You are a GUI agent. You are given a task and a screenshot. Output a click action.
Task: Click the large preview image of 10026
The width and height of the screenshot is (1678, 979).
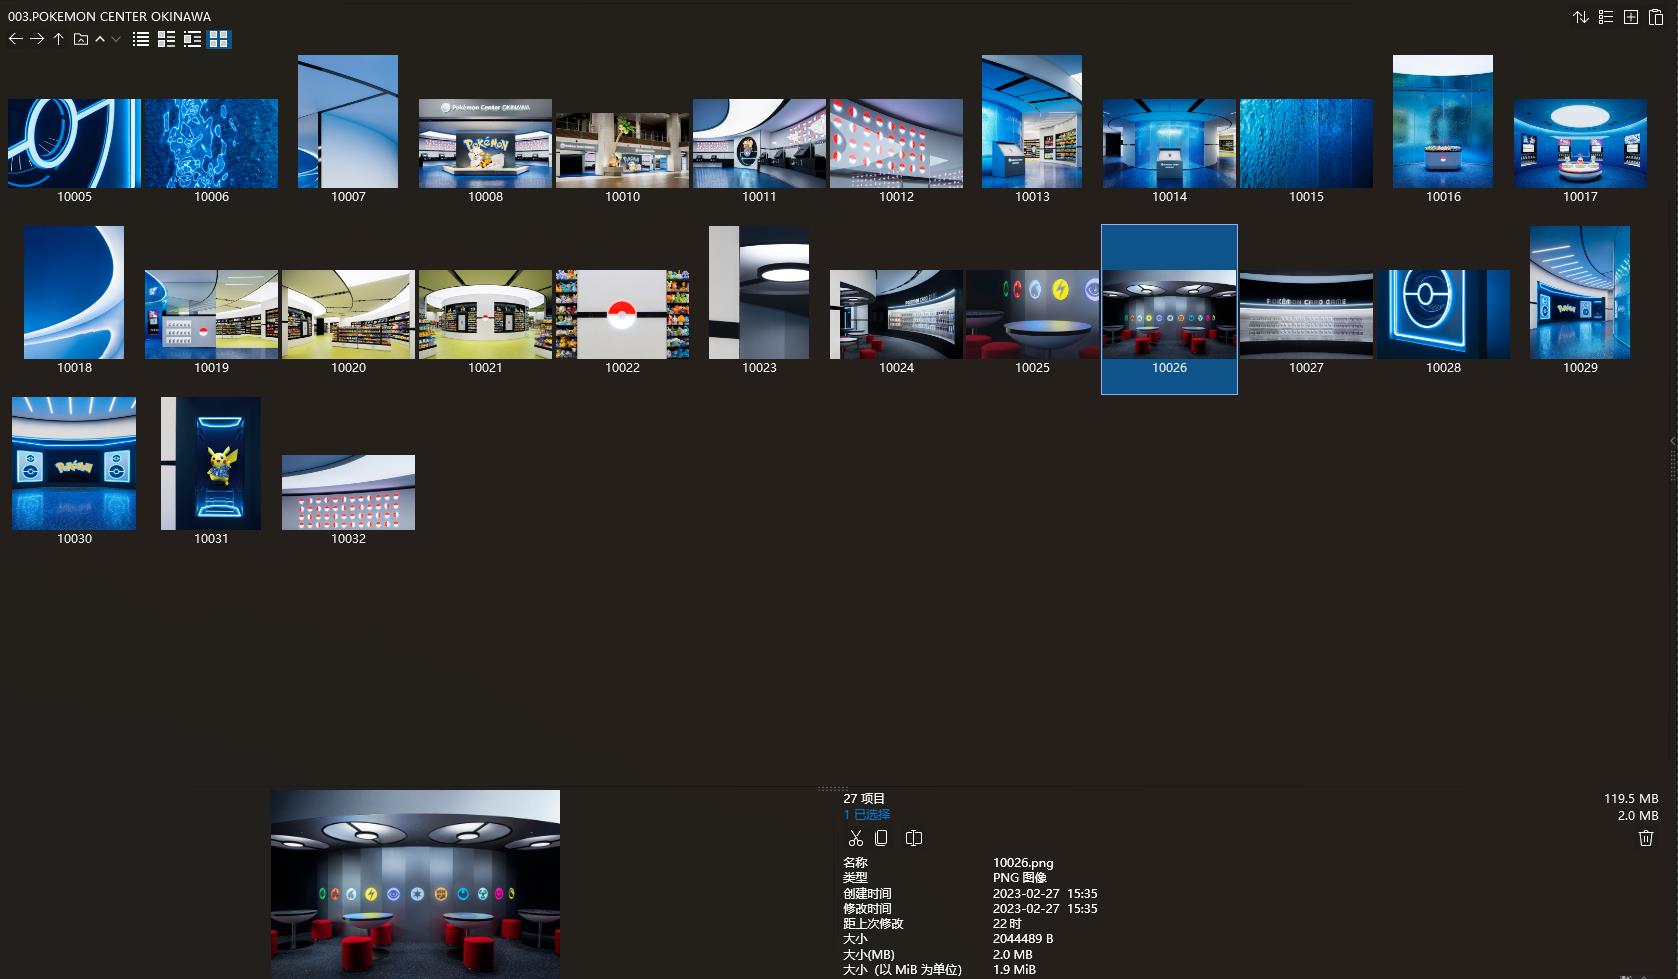pyautogui.click(x=415, y=884)
